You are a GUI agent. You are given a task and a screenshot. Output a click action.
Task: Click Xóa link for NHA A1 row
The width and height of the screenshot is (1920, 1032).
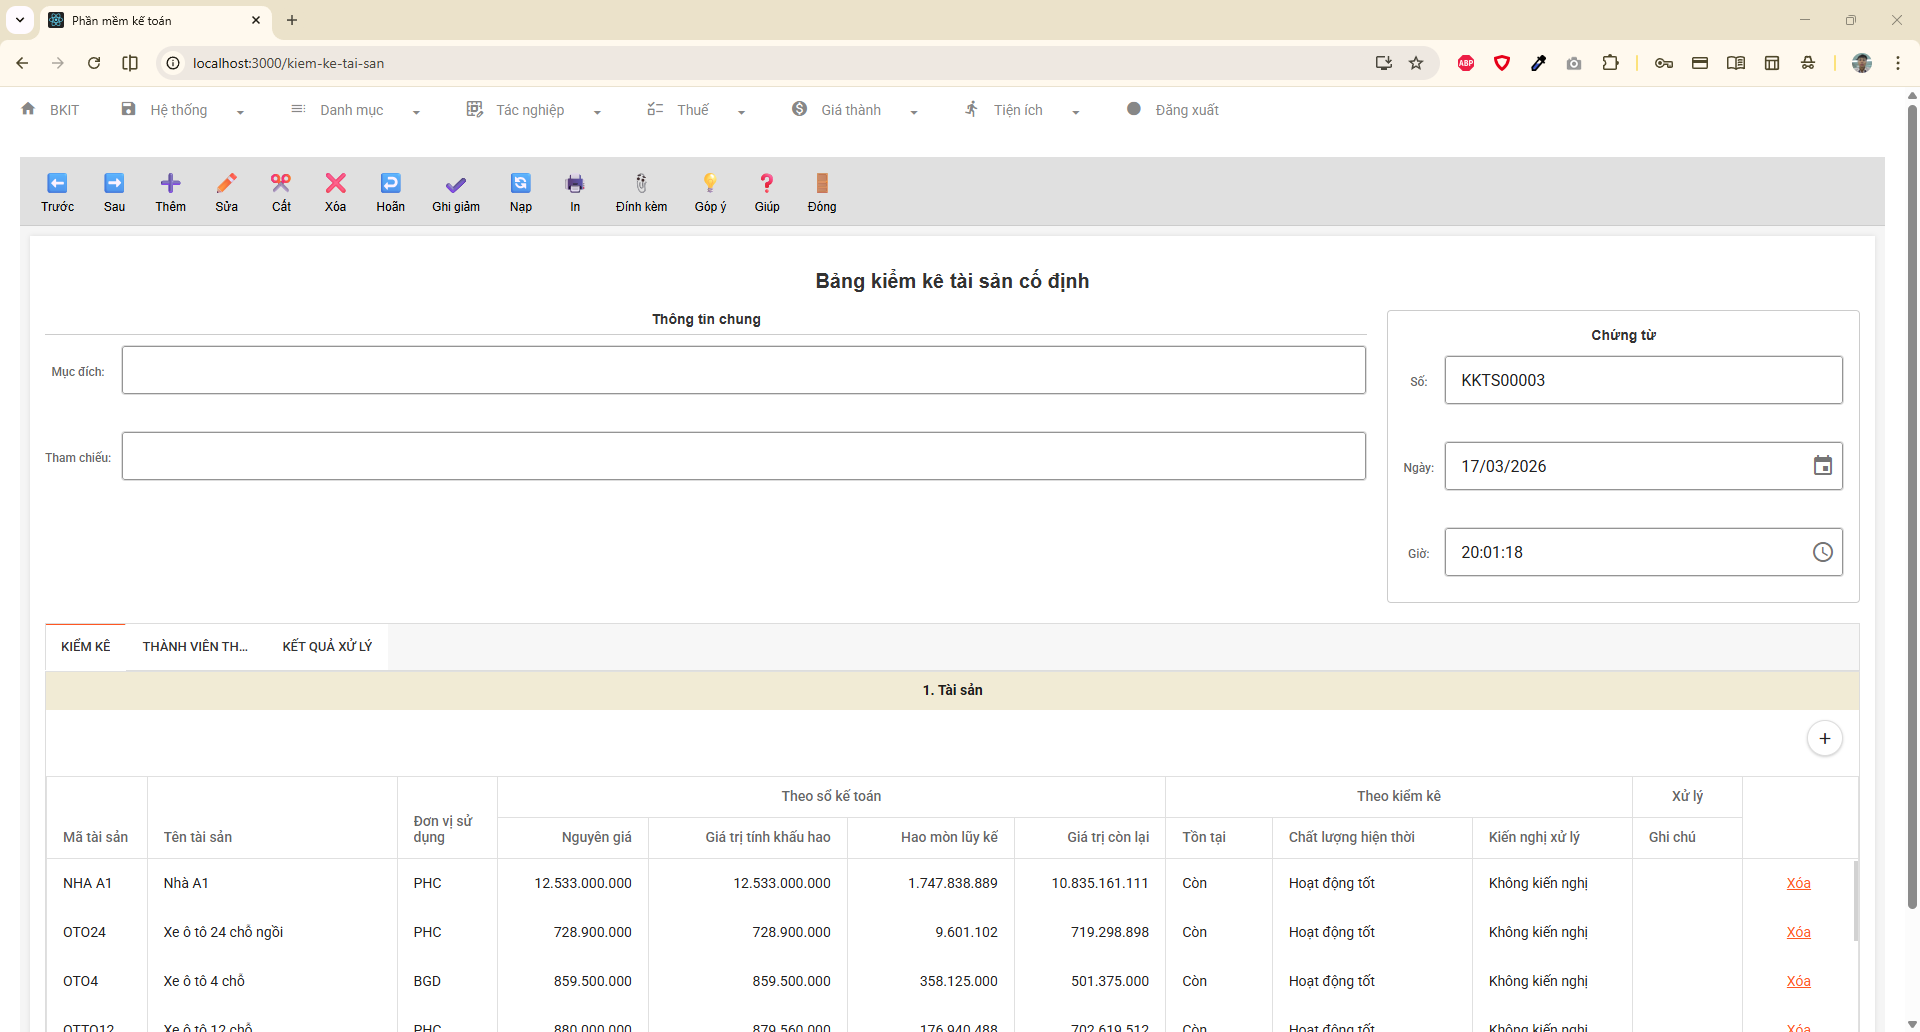coord(1798,883)
